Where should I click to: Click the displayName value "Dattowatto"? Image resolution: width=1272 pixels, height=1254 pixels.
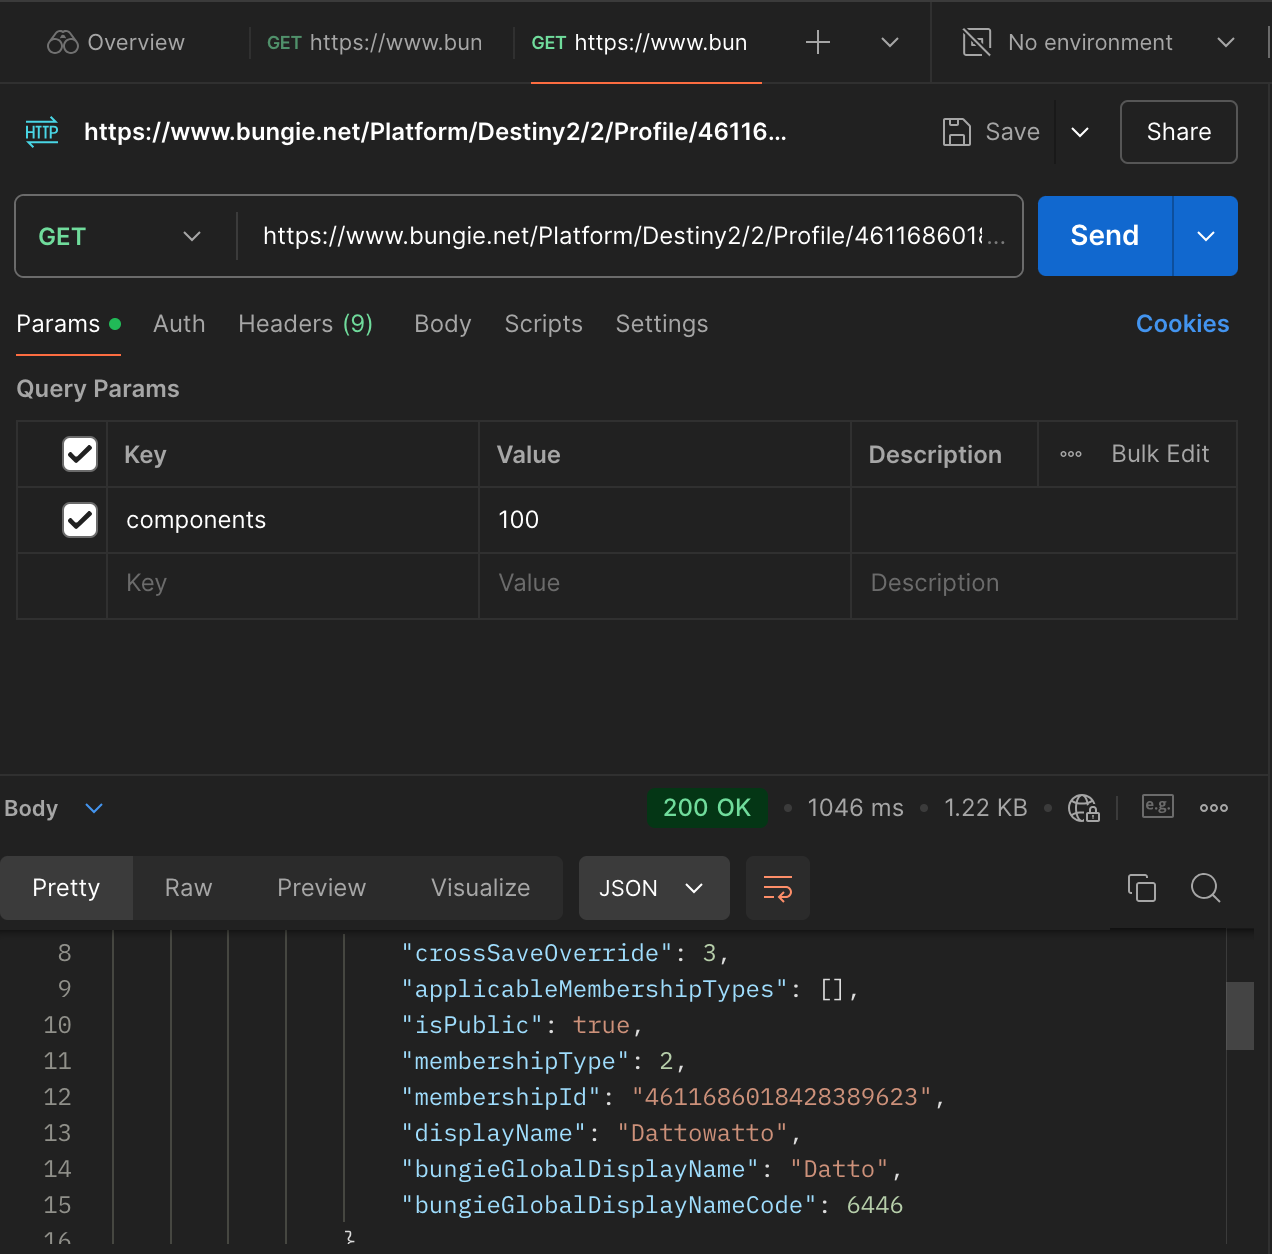click(702, 1133)
